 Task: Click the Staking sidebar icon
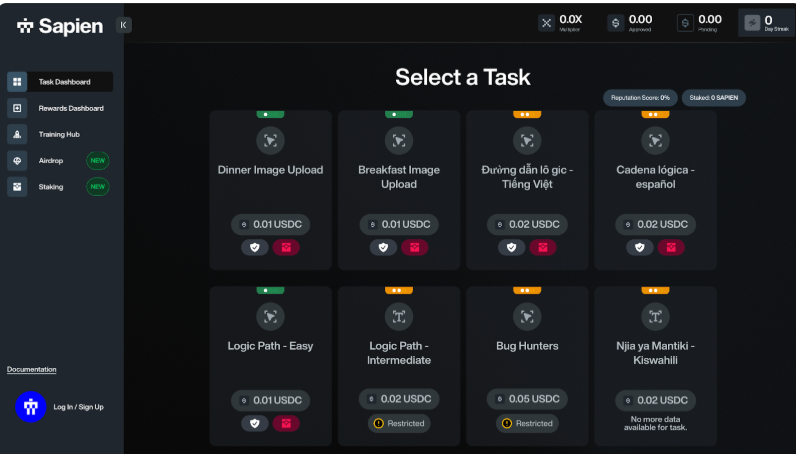tap(17, 186)
